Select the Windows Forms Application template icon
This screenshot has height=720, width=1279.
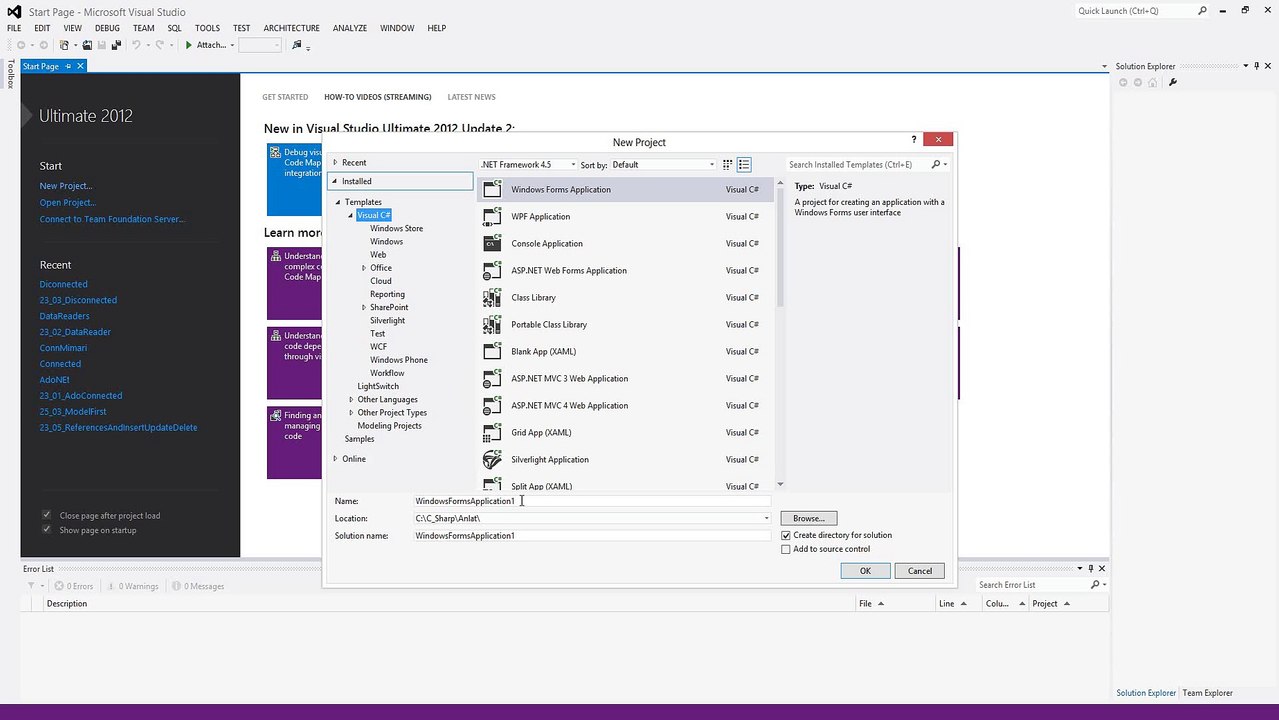click(x=491, y=189)
